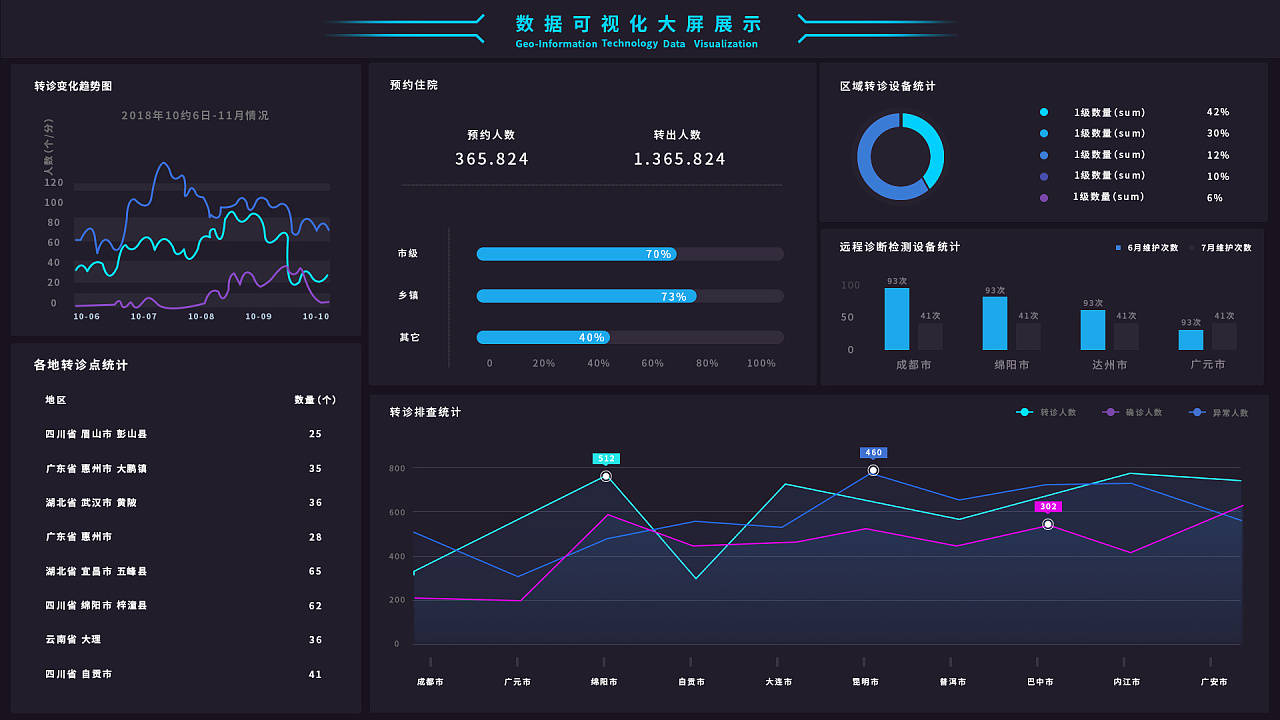Click the 460 tooltip label

874,453
